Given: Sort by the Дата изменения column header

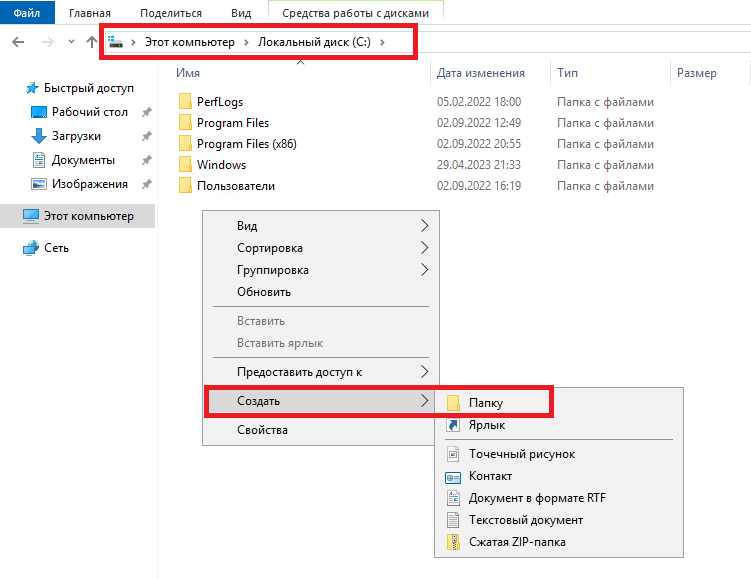Looking at the screenshot, I should 480,73.
